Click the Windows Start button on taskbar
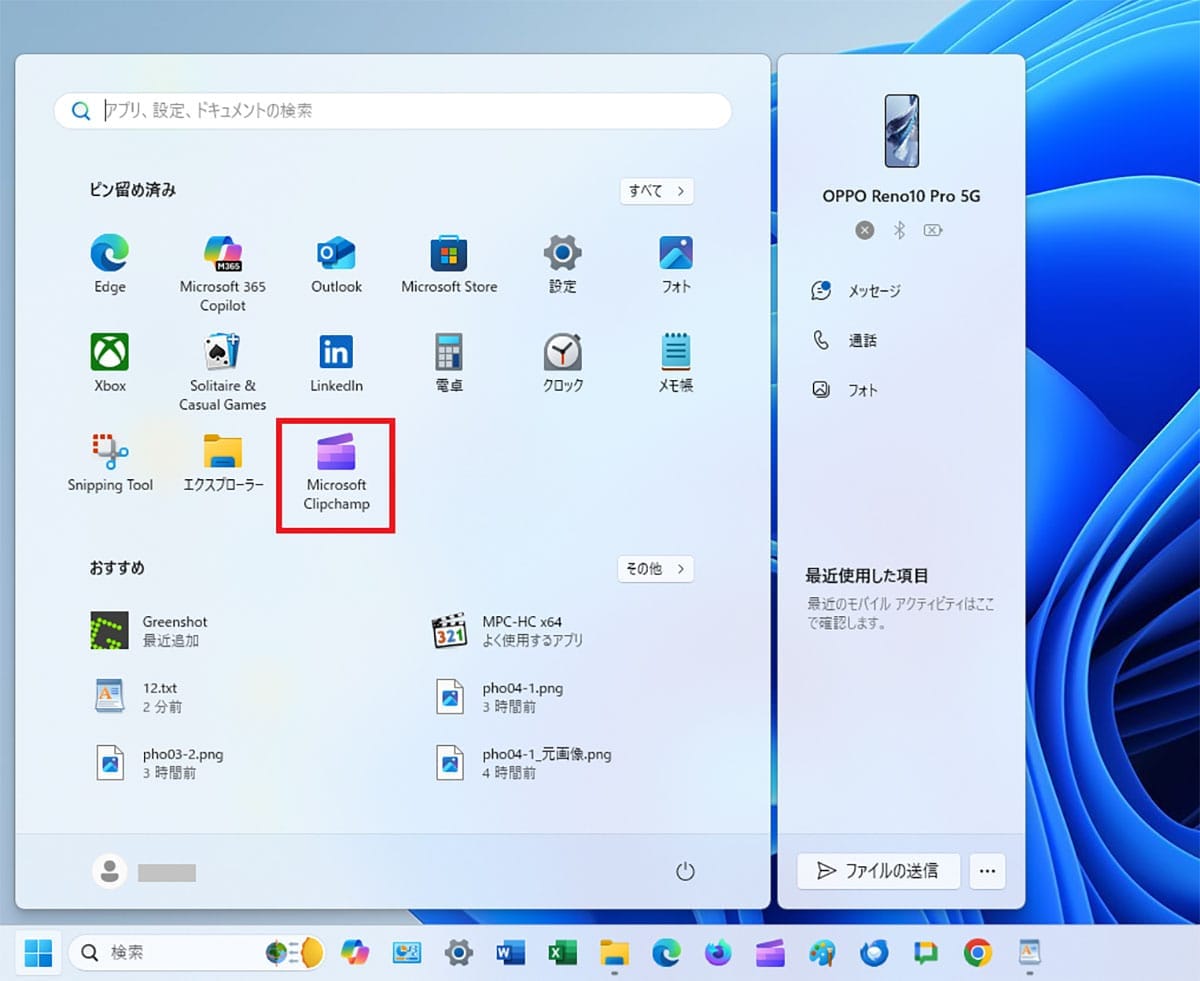This screenshot has height=981, width=1200. pos(38,953)
